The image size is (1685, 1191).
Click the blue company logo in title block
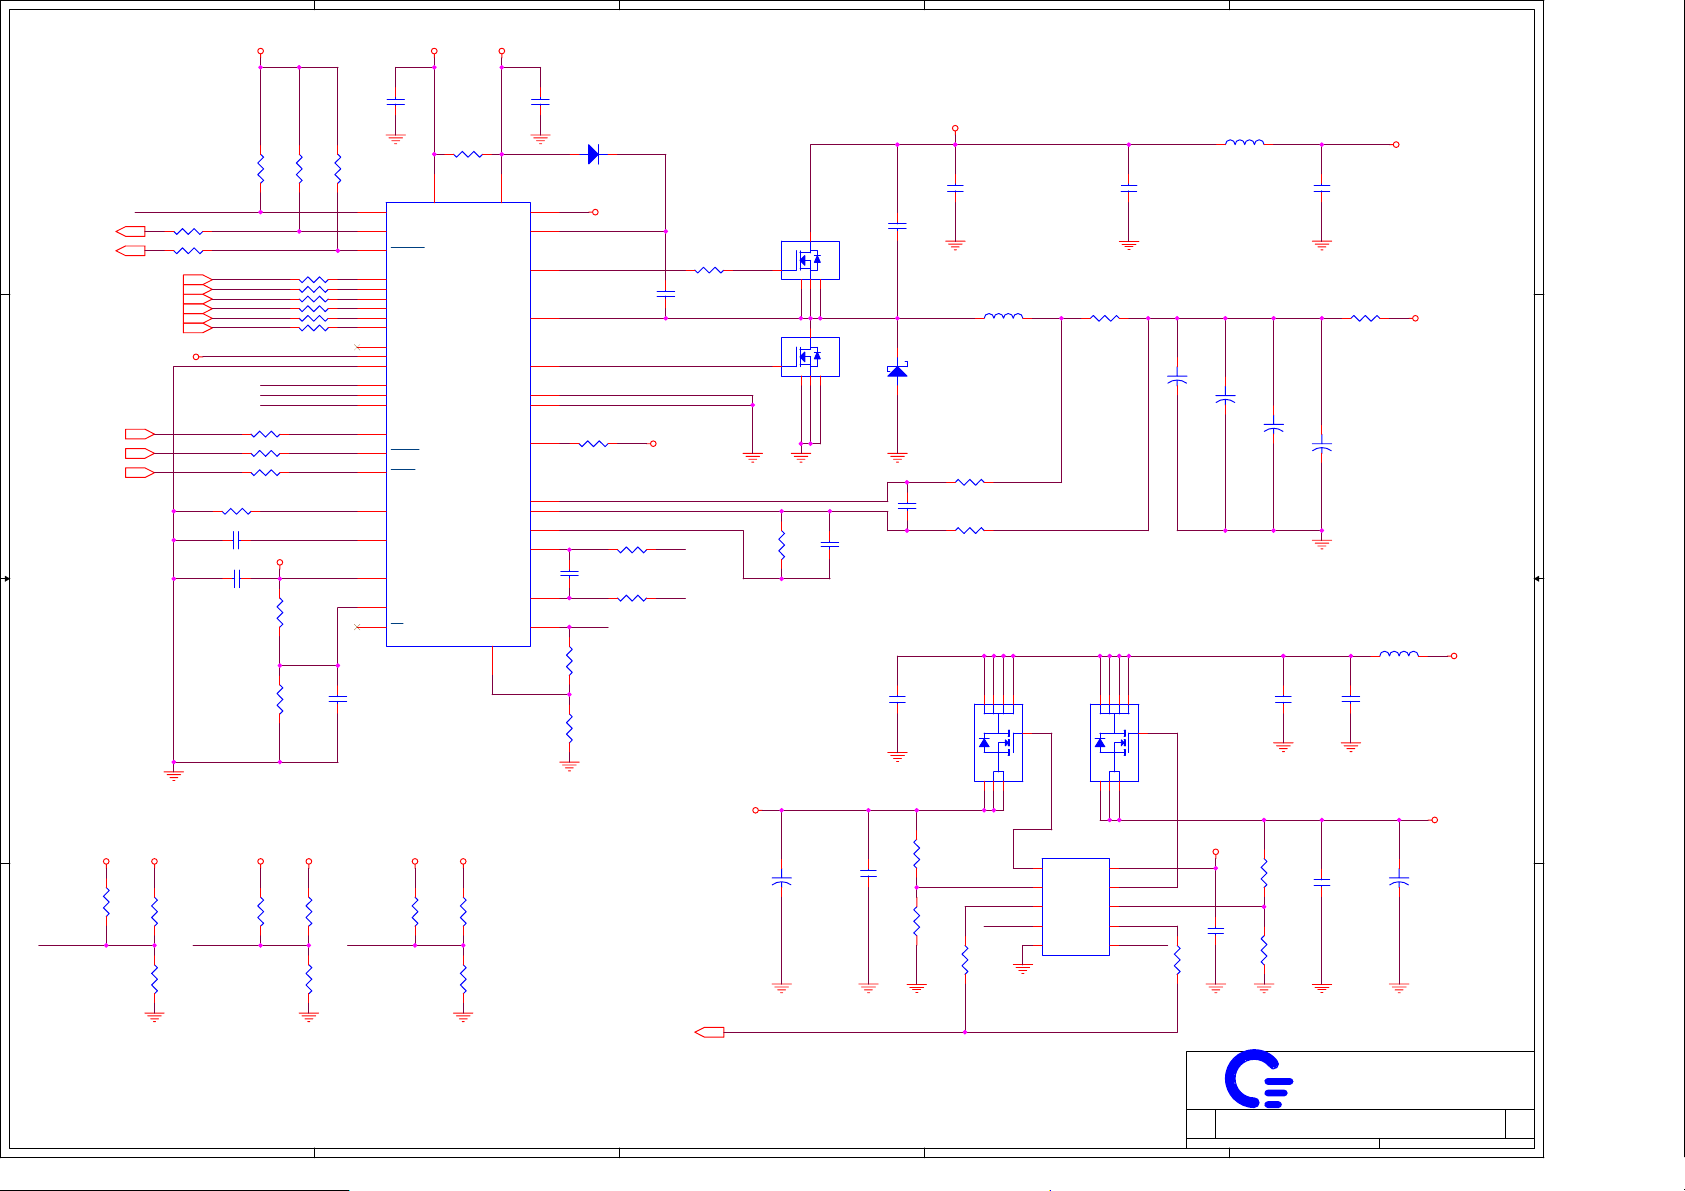1258,1079
